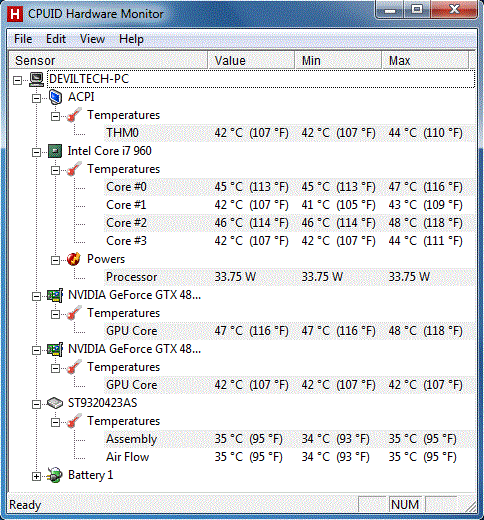Click the Powers flame icon
This screenshot has width=484, height=520.
74,259
